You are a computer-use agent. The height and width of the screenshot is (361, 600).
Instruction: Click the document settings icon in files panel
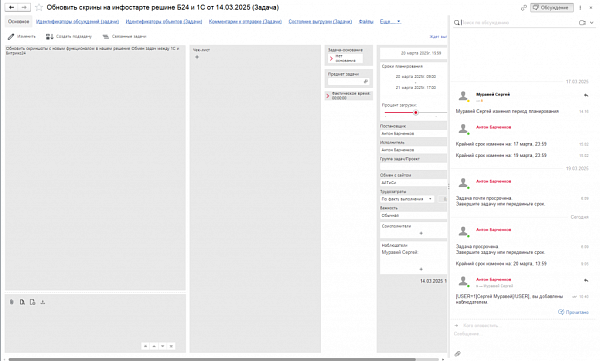[33, 302]
